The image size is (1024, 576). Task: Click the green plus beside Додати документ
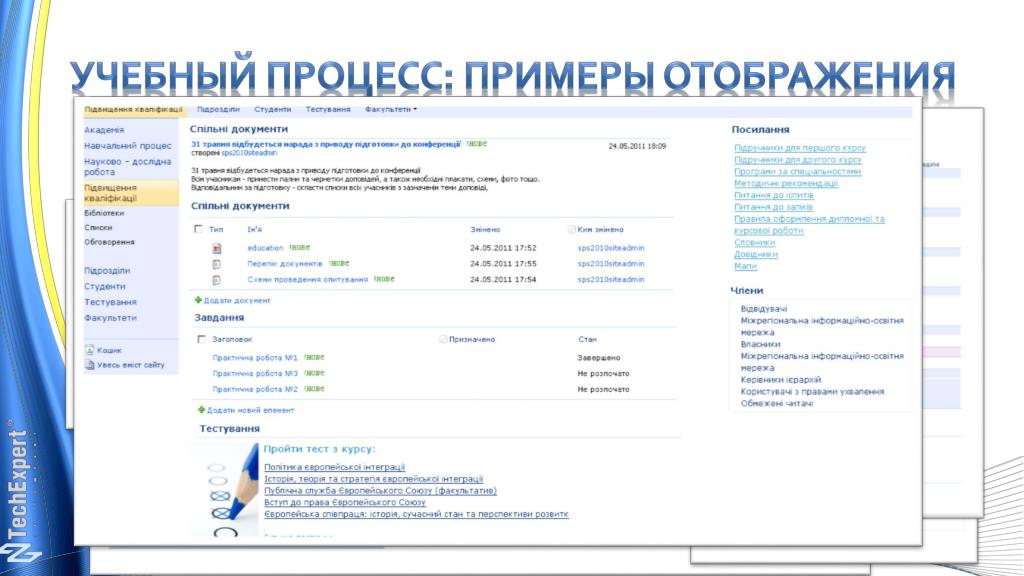tap(198, 300)
